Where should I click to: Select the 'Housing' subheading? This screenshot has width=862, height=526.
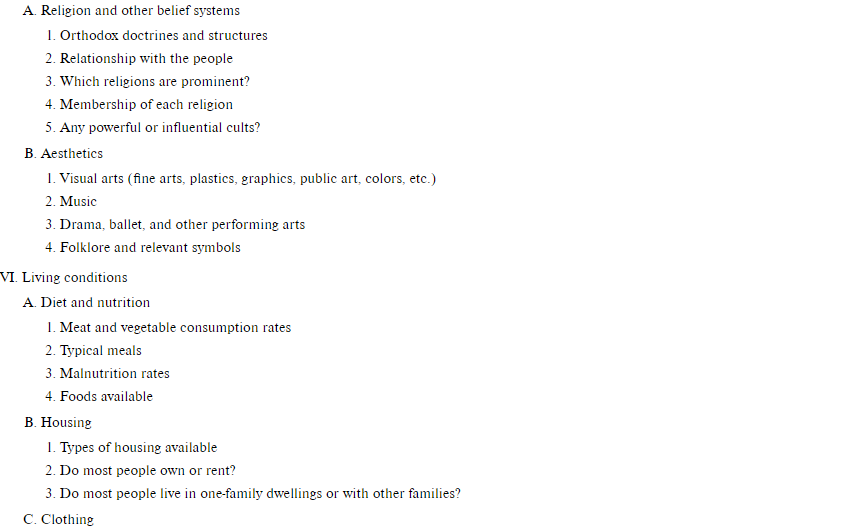pos(66,423)
